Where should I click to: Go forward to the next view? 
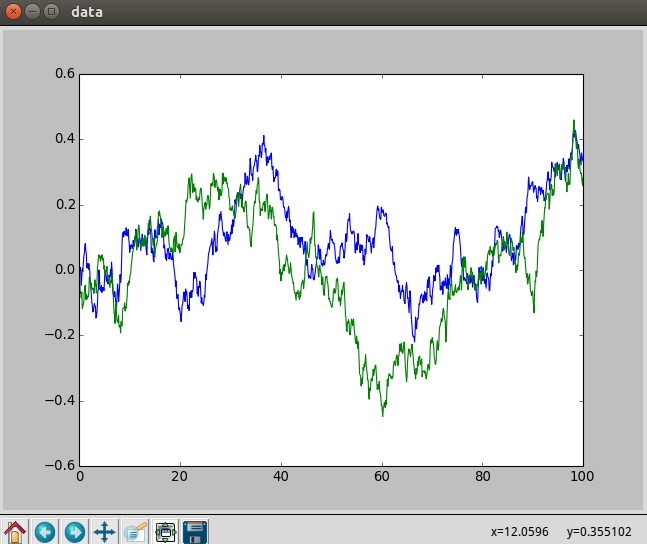[75, 532]
